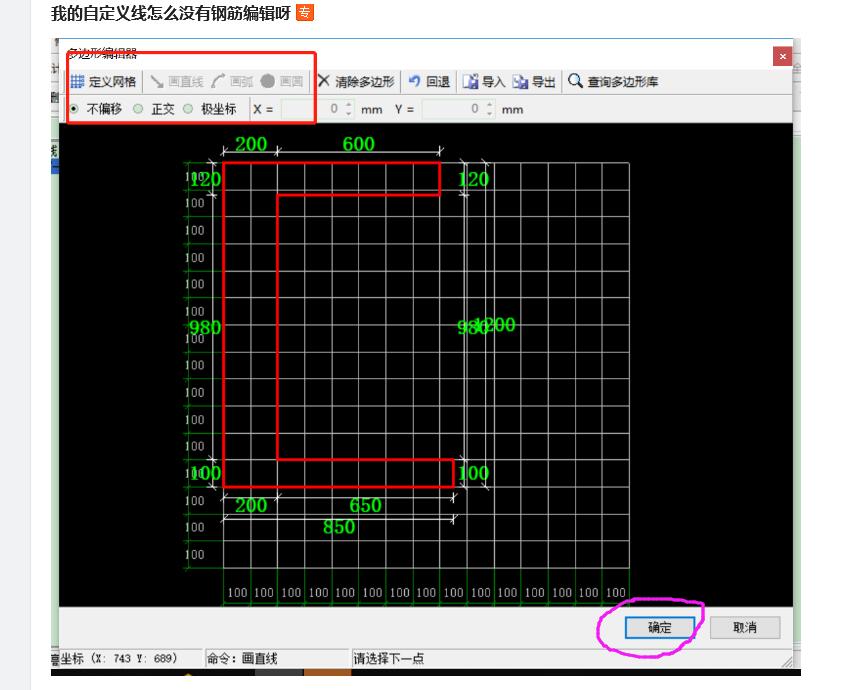Click the question title 我的自定义线怎么没有钢筋编辑呀
Viewport: 855px width, 690px height.
tap(171, 13)
